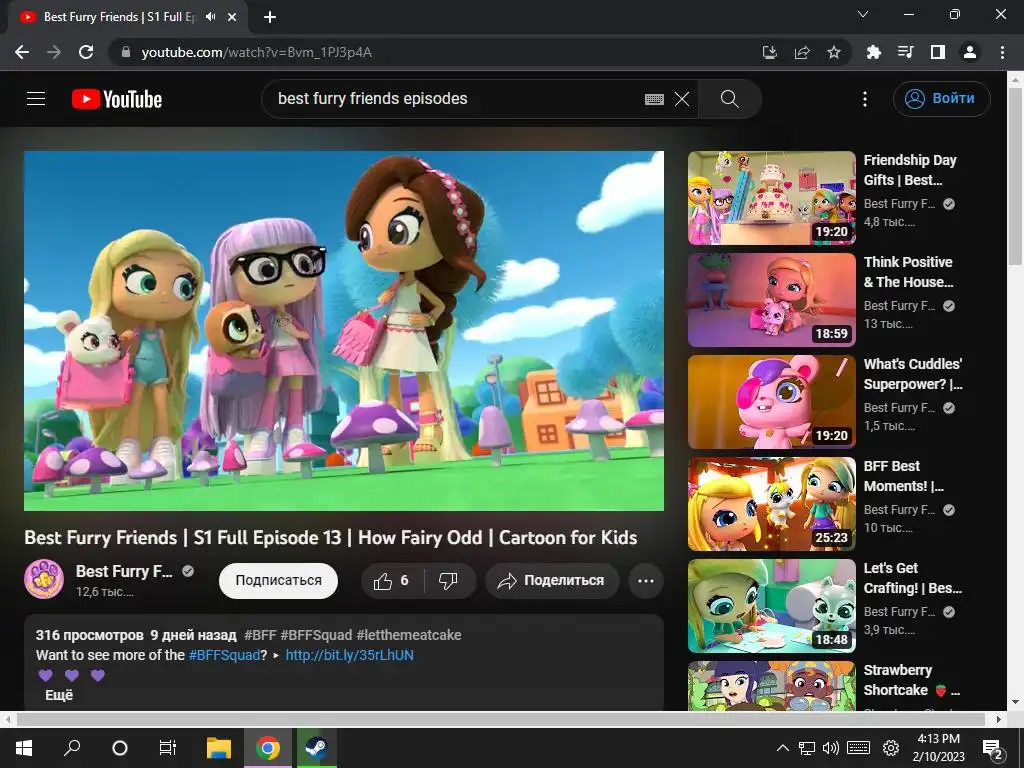Viewport: 1024px width, 768px height.
Task: Subscribe with the Подписаться button
Action: click(x=278, y=581)
